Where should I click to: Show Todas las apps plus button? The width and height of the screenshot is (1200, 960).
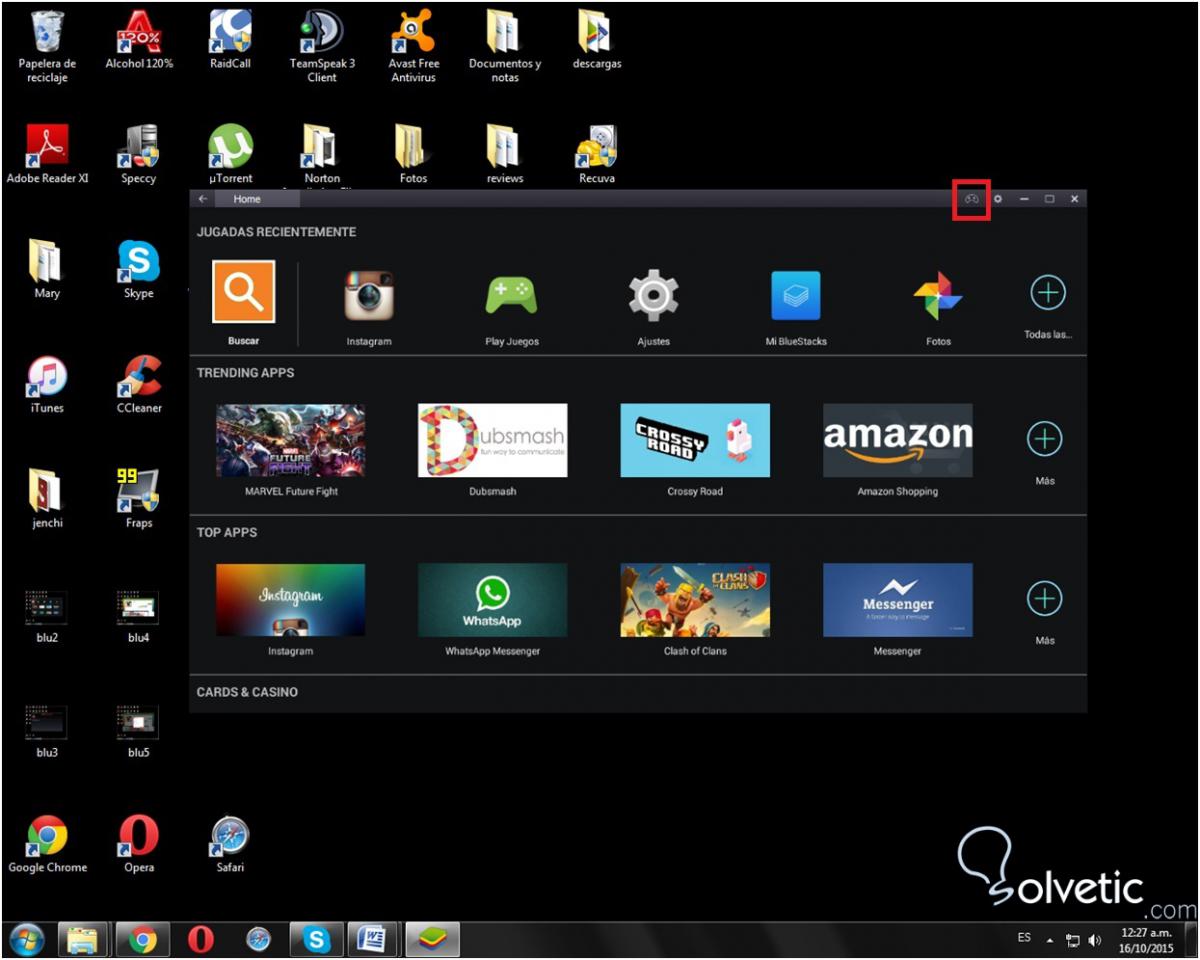(1047, 293)
